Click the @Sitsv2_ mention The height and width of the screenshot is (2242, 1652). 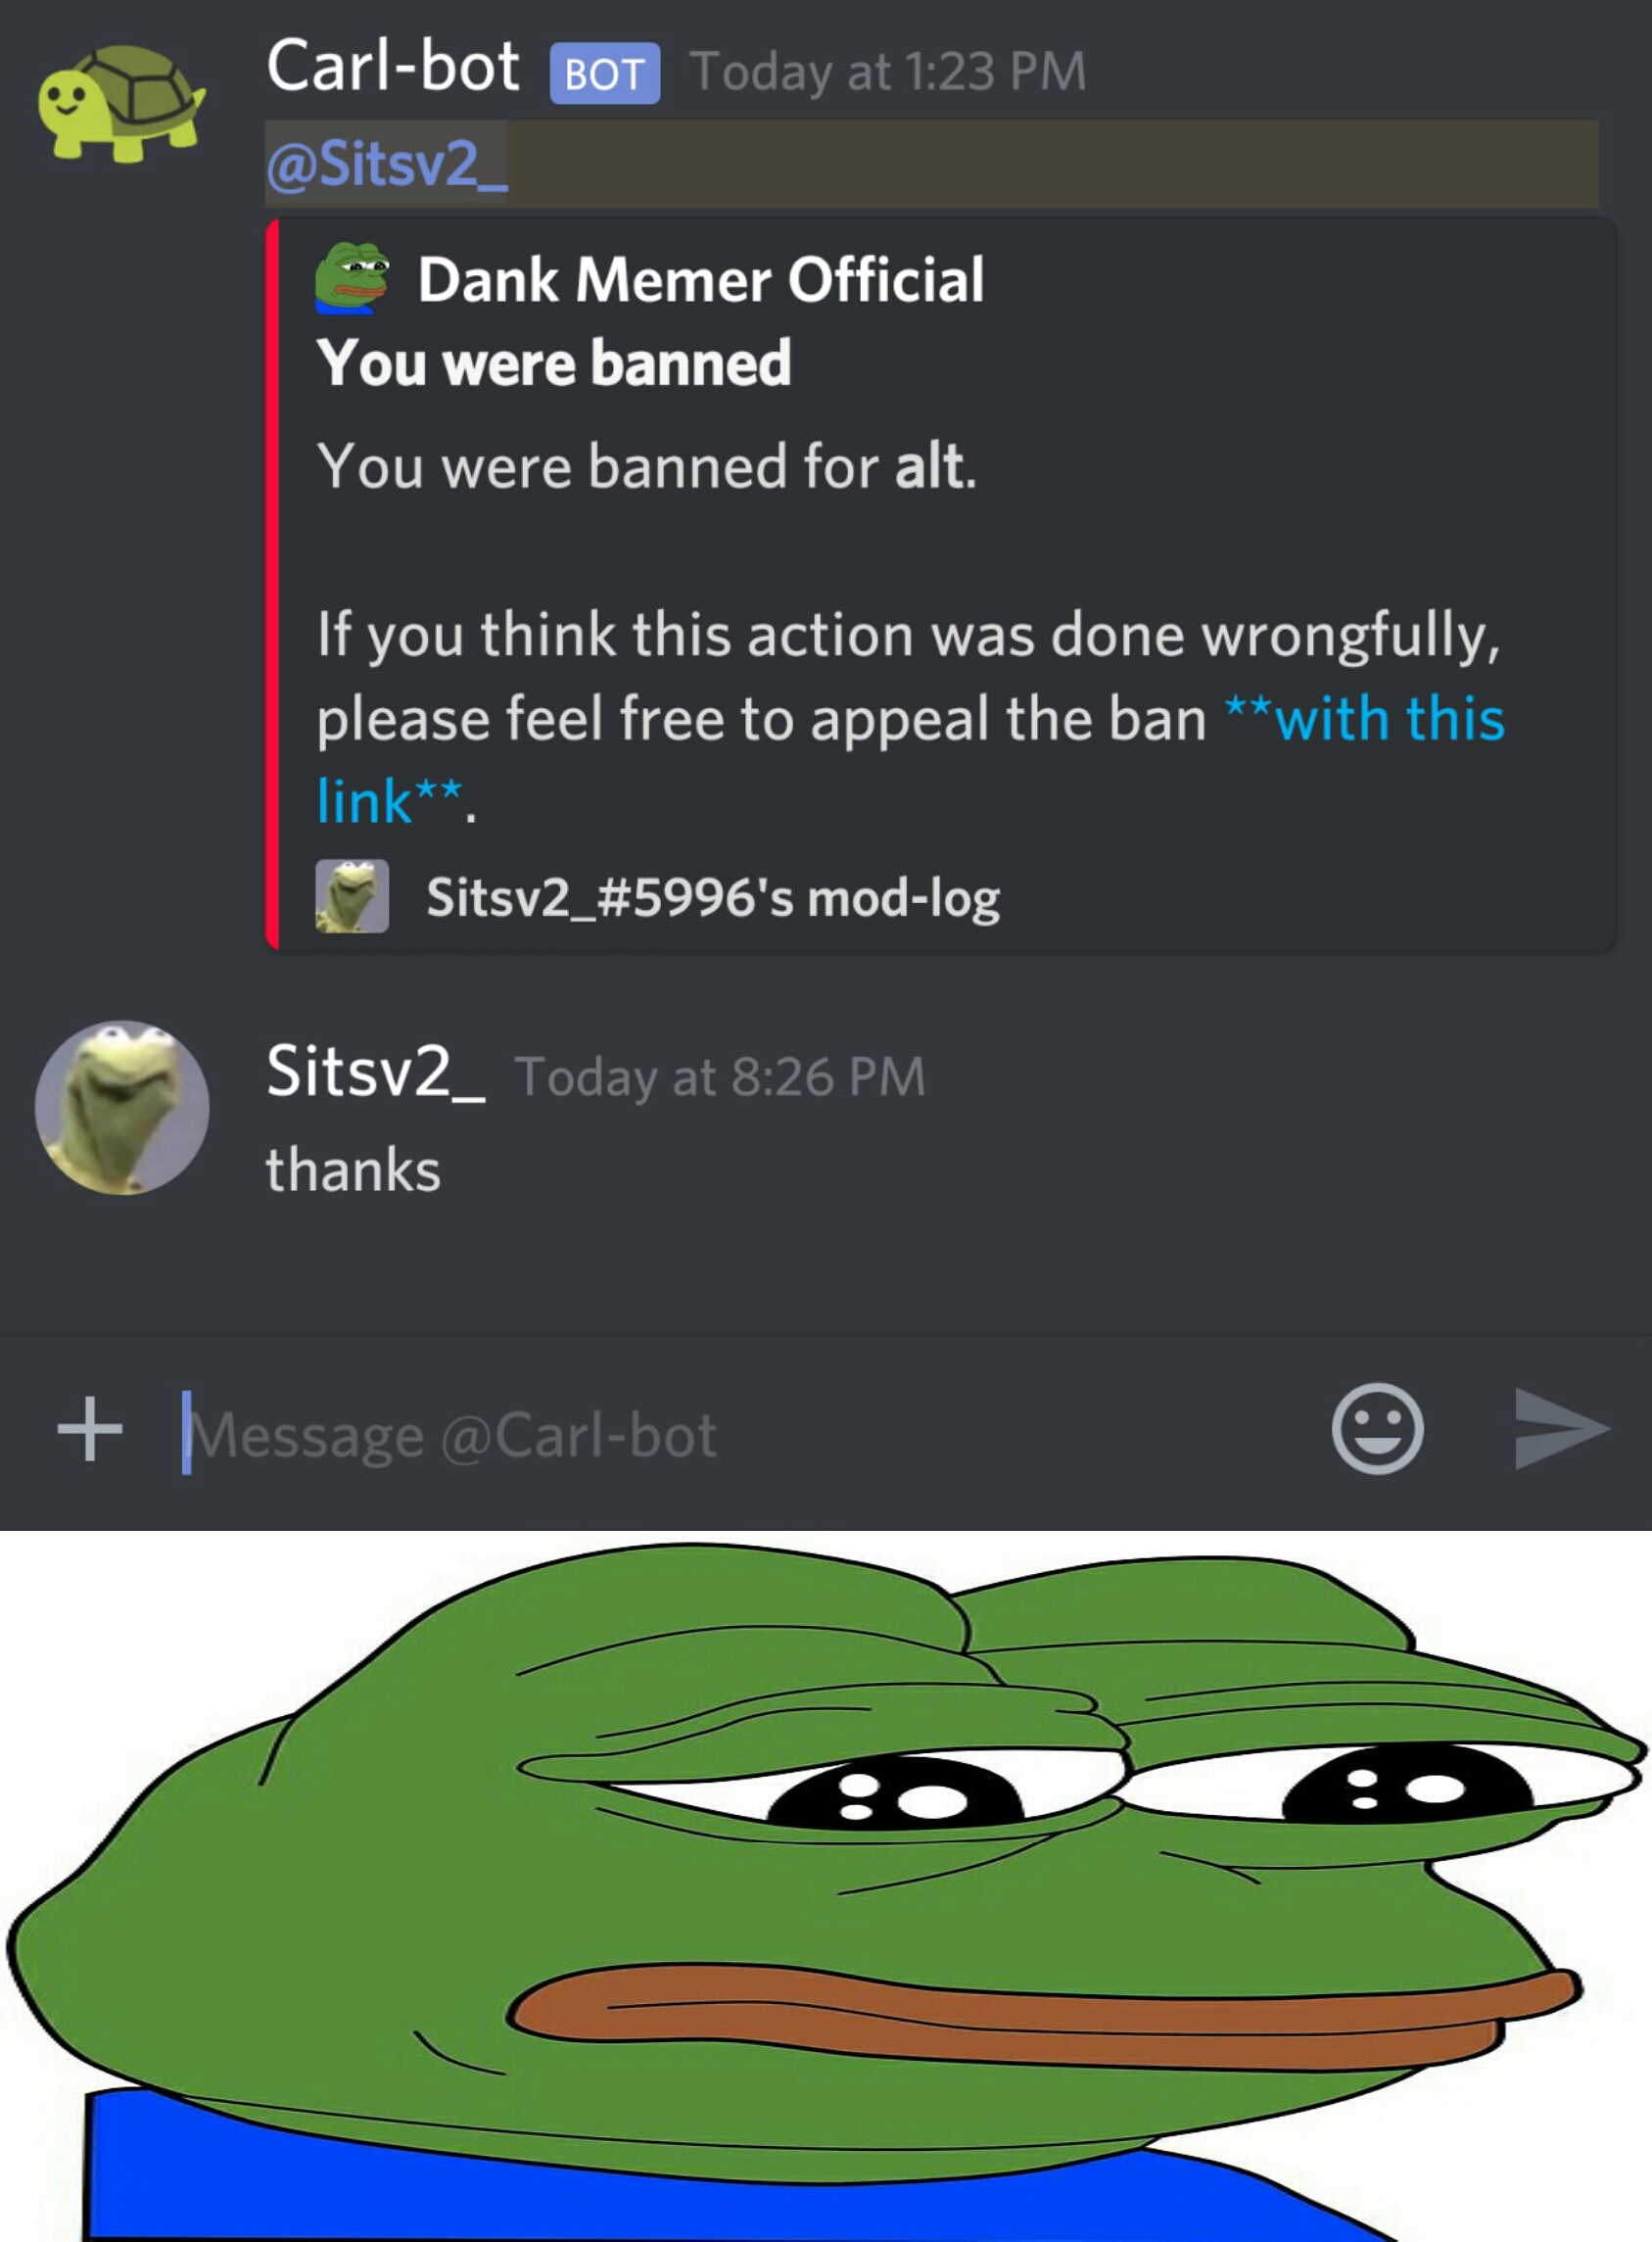(387, 163)
